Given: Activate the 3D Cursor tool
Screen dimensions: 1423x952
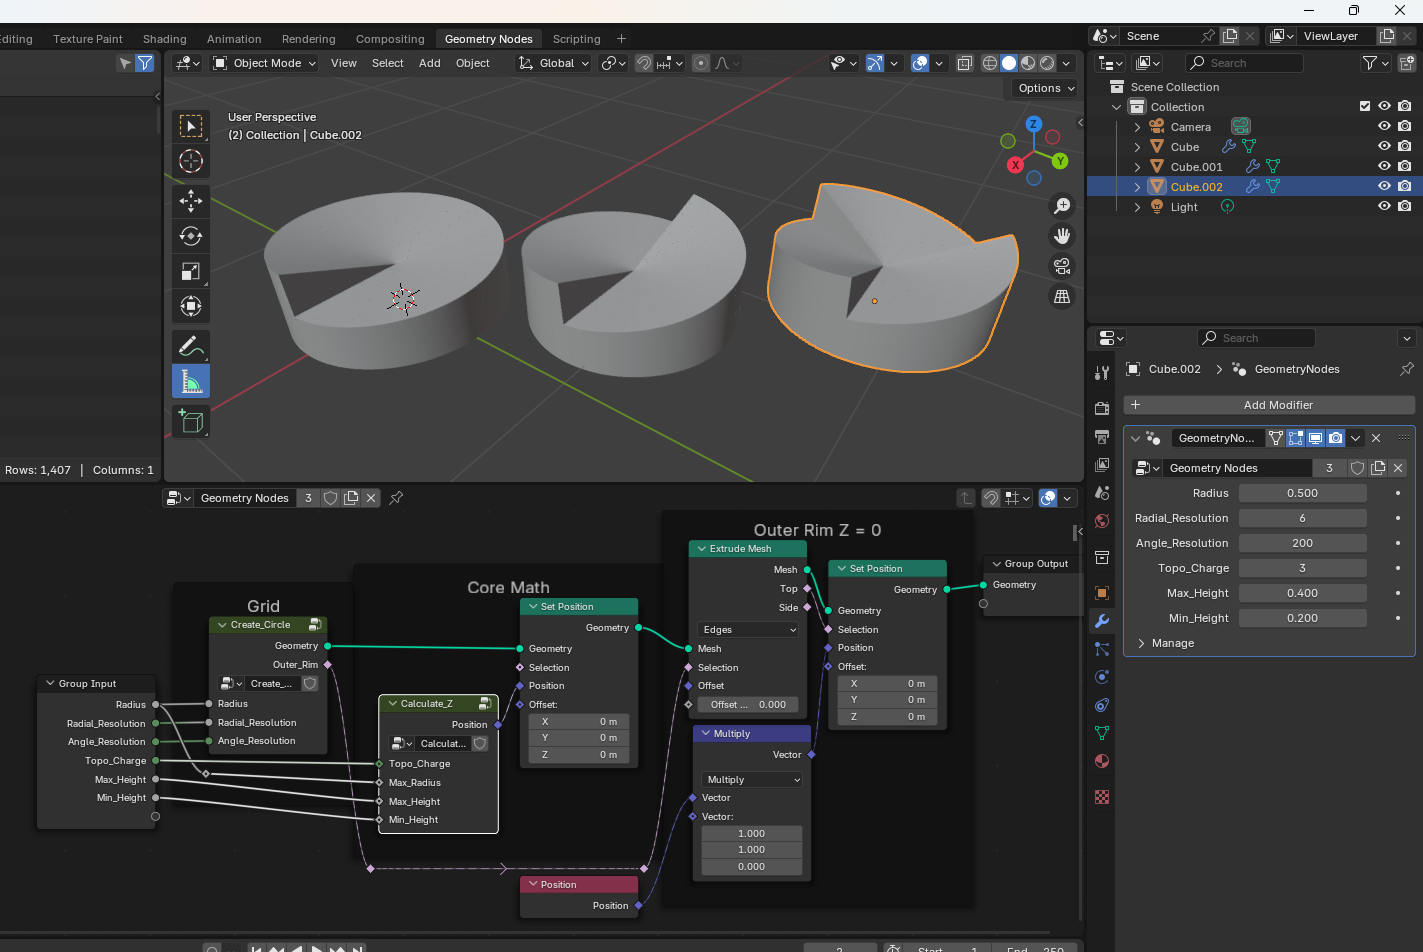Looking at the screenshot, I should pos(190,161).
